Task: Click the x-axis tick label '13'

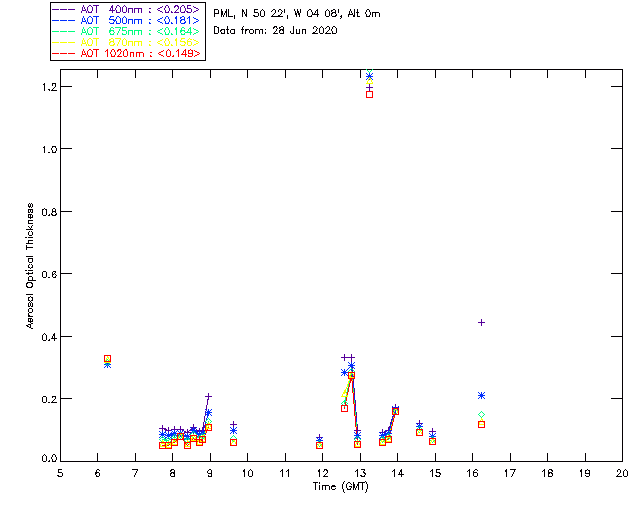Action: click(x=360, y=473)
